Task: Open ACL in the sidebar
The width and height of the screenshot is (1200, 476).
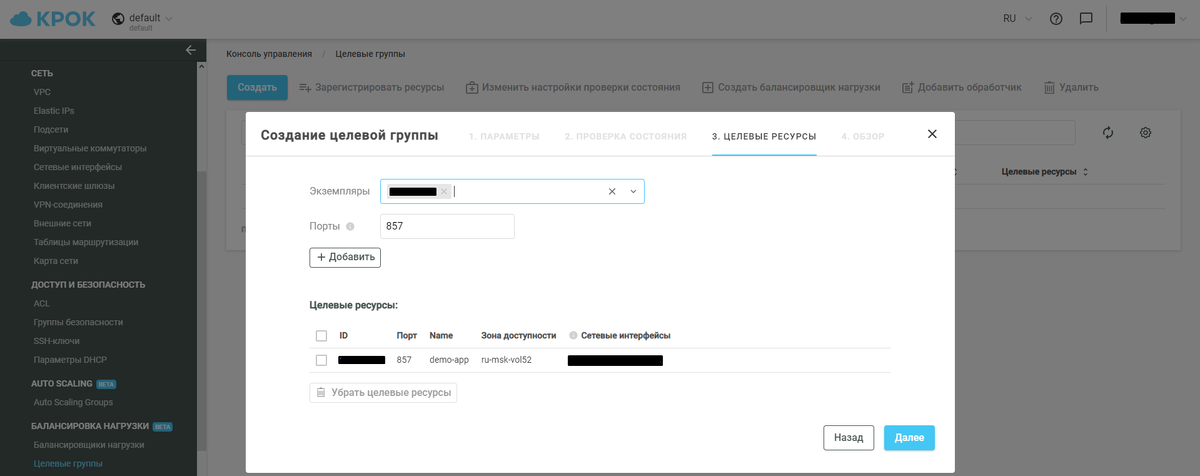Action: point(42,303)
